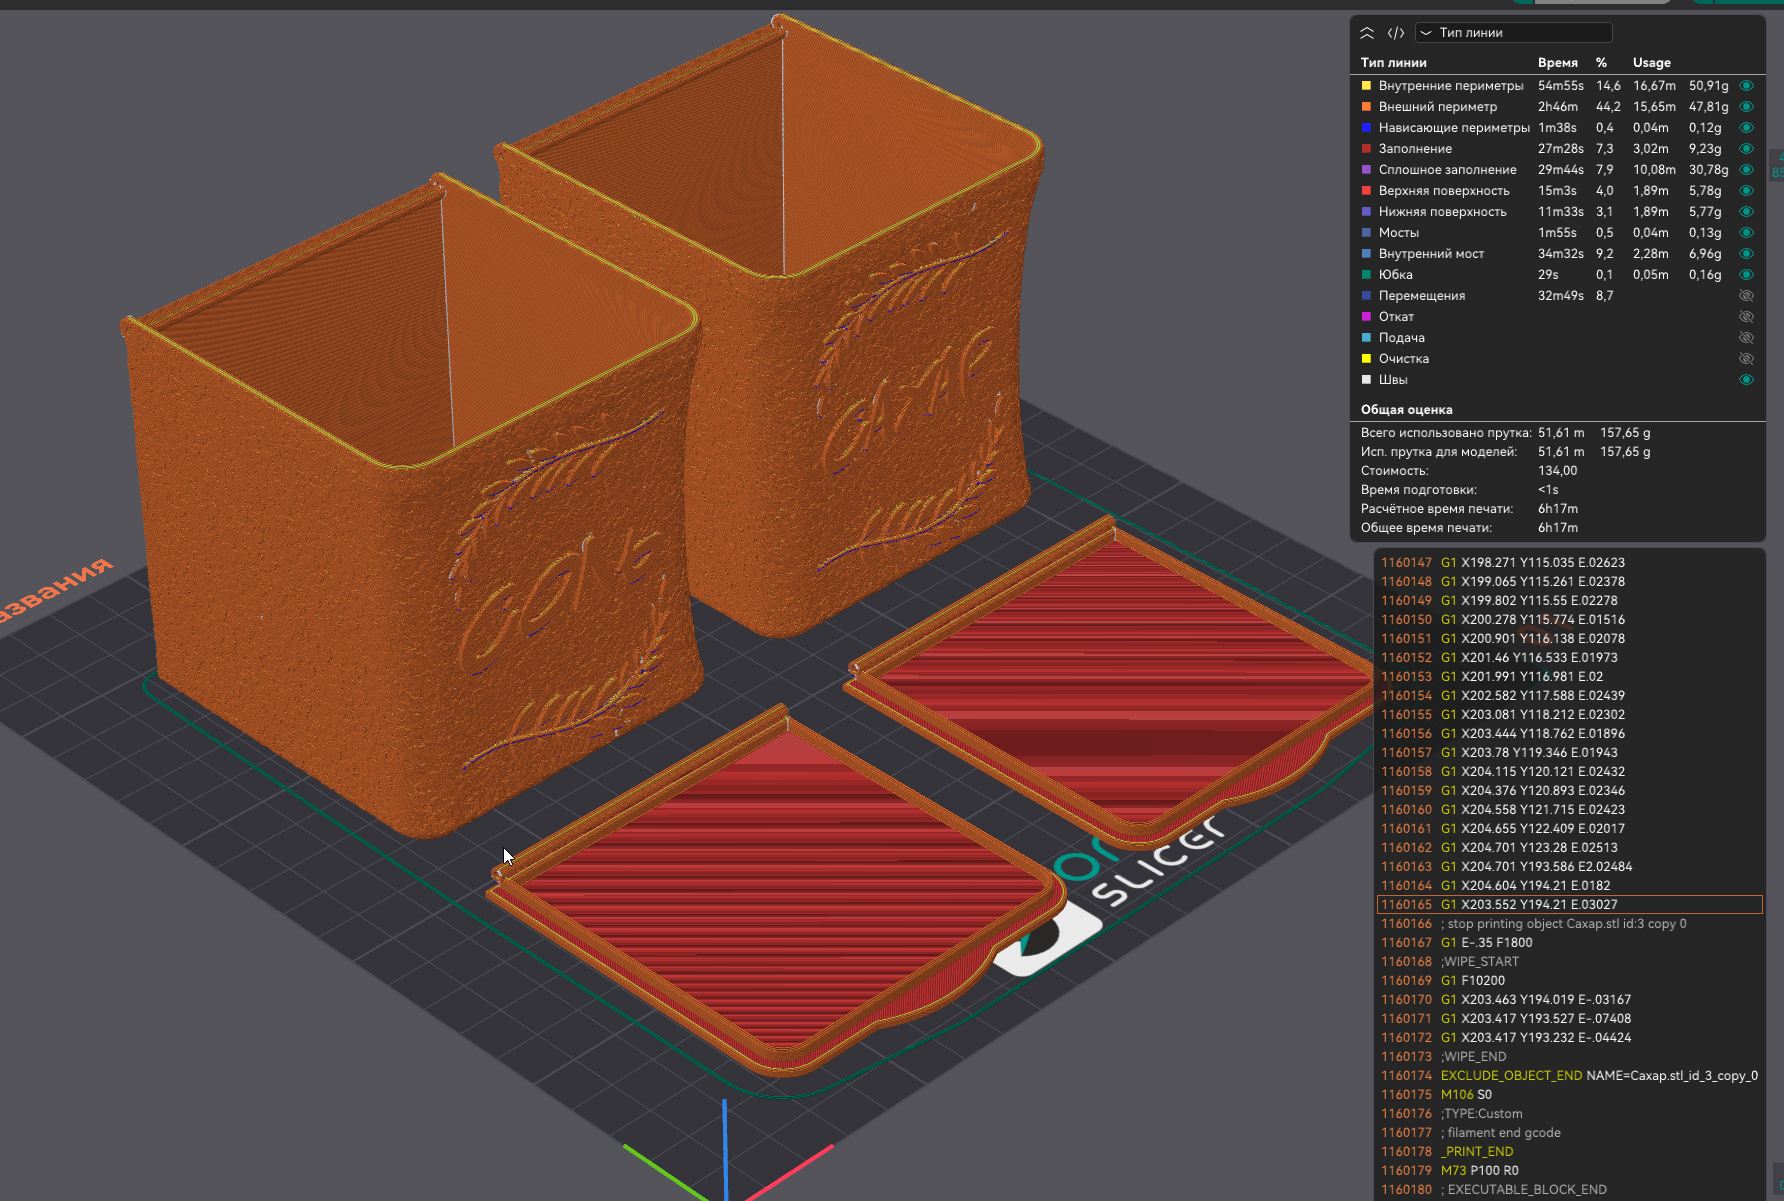Image resolution: width=1784 pixels, height=1201 pixels.
Task: Show Очистка wipe moves
Action: tap(1747, 359)
